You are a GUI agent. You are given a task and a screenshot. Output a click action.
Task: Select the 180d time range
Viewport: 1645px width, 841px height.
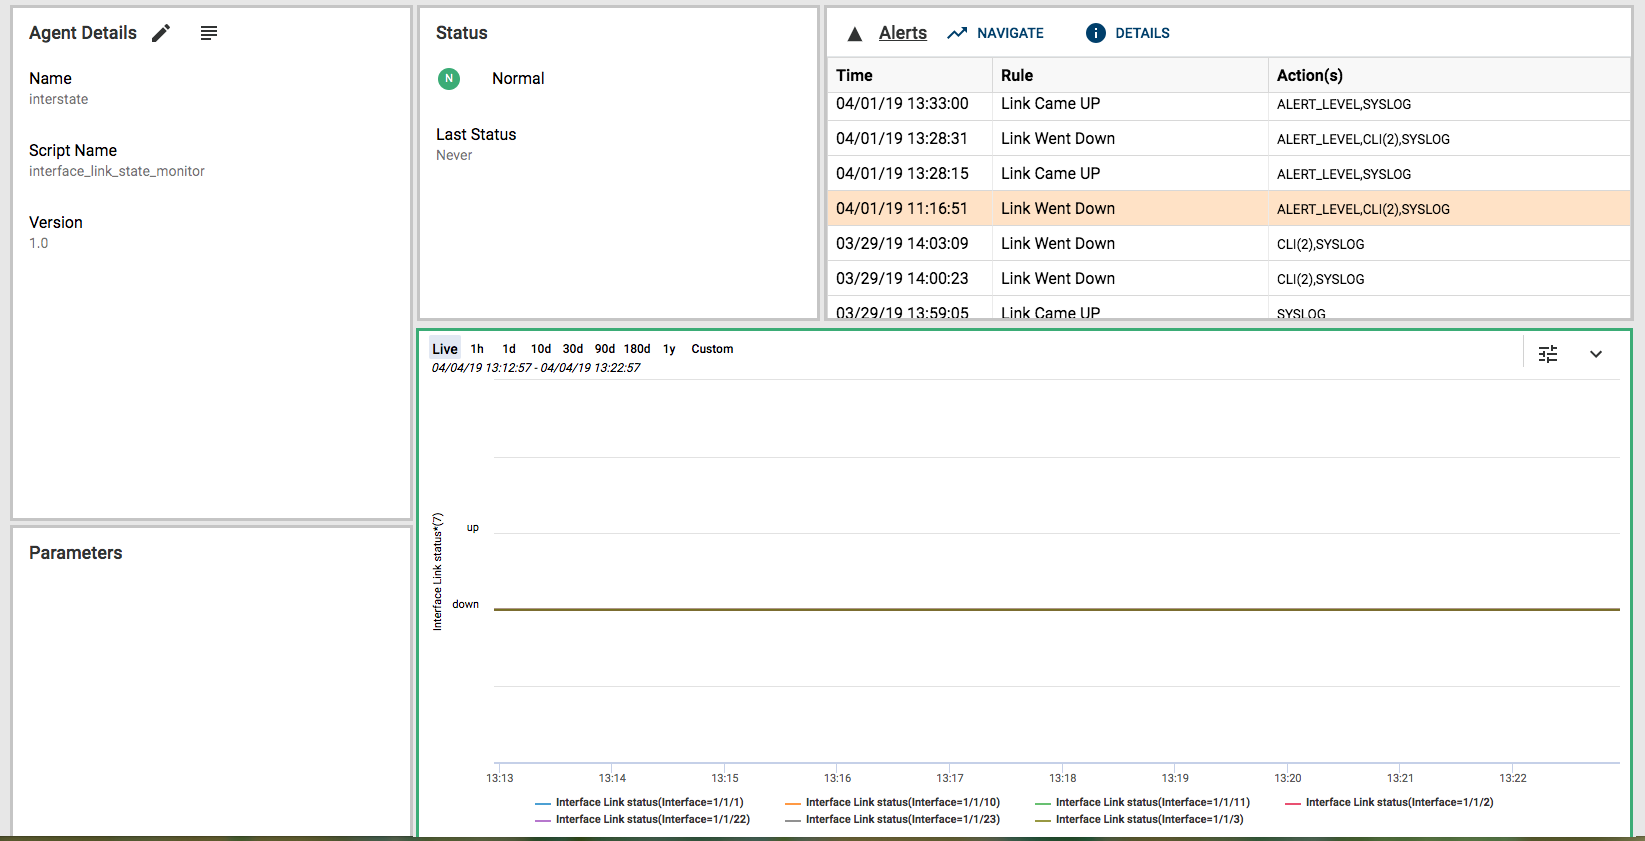pos(637,349)
